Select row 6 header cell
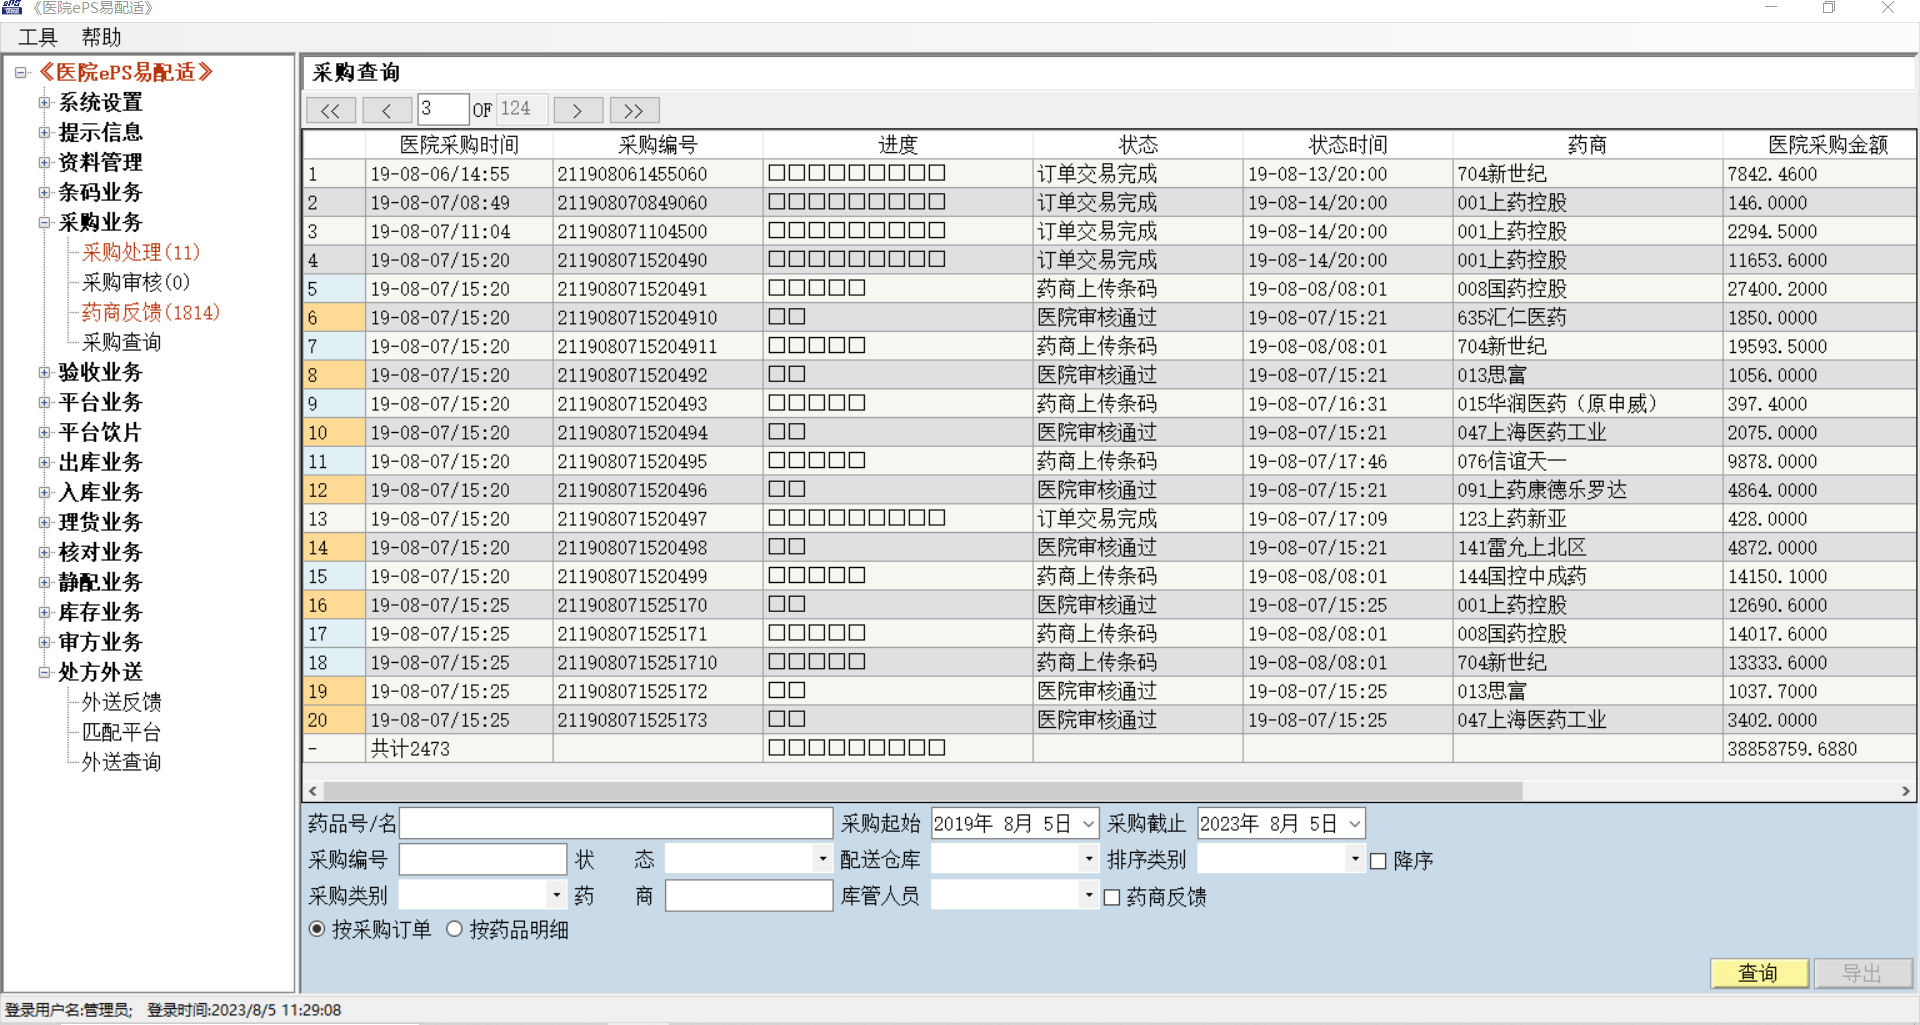Viewport: 1920px width, 1025px height. [x=334, y=318]
